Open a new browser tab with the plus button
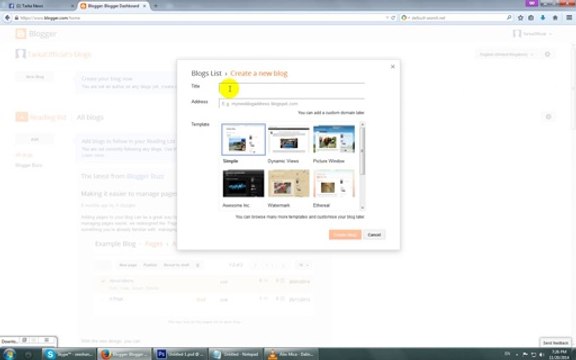 click(x=156, y=6)
